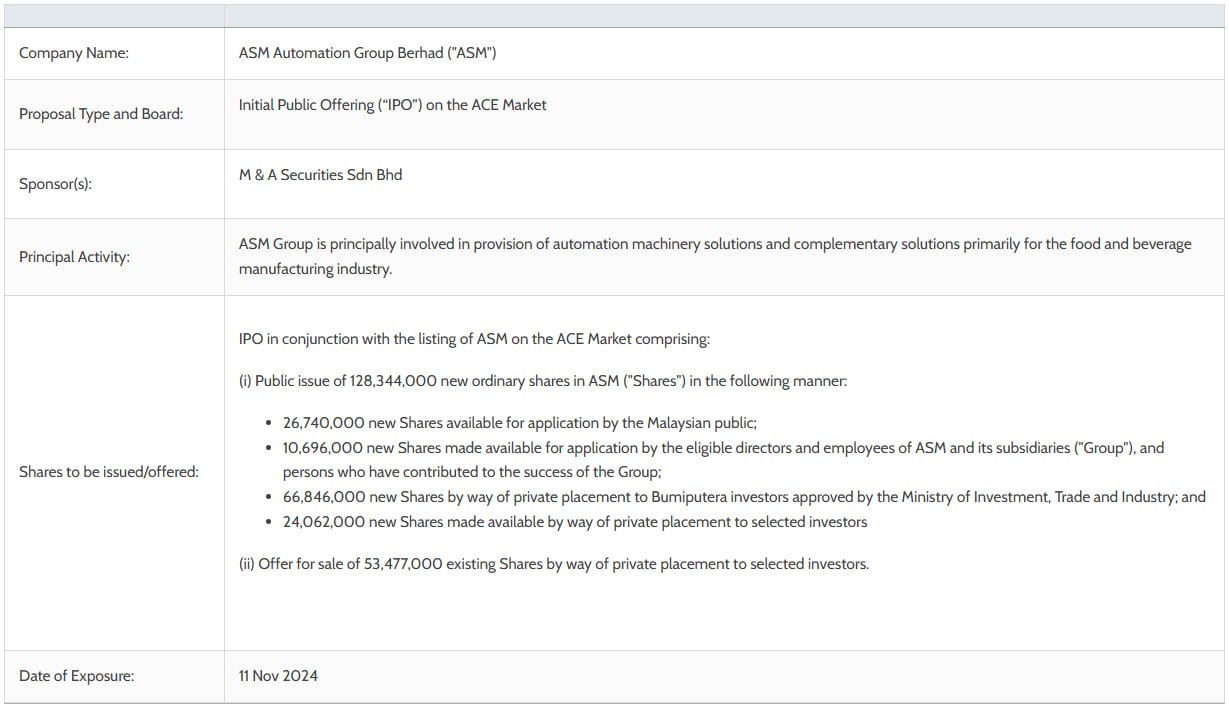Click the principal activity line starting 'ASM Group is principally involved'
Viewport: 1229px width, 708px height.
coord(715,244)
